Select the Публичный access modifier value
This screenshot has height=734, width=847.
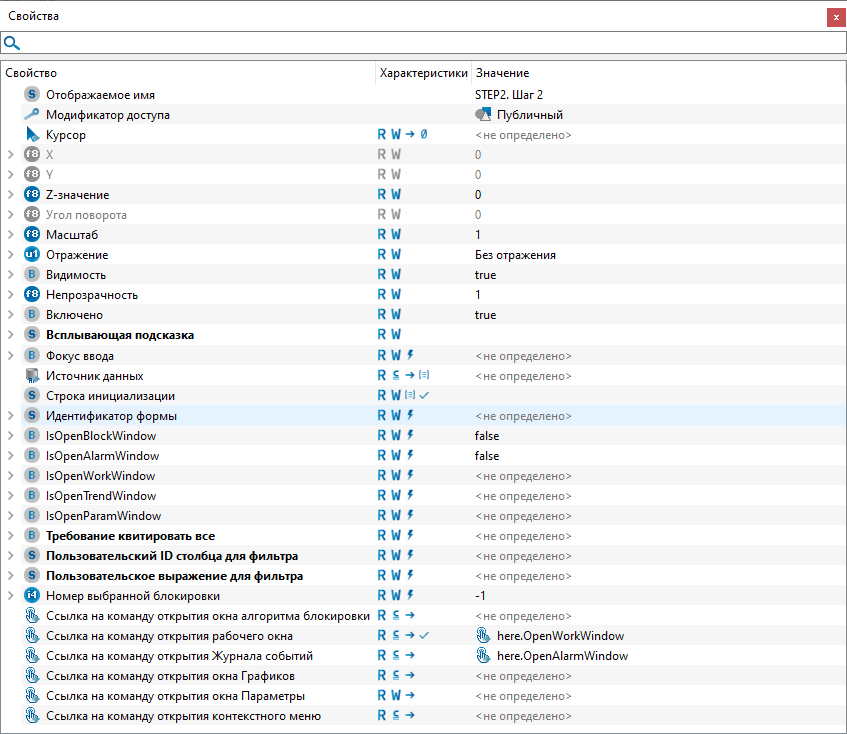coord(529,115)
